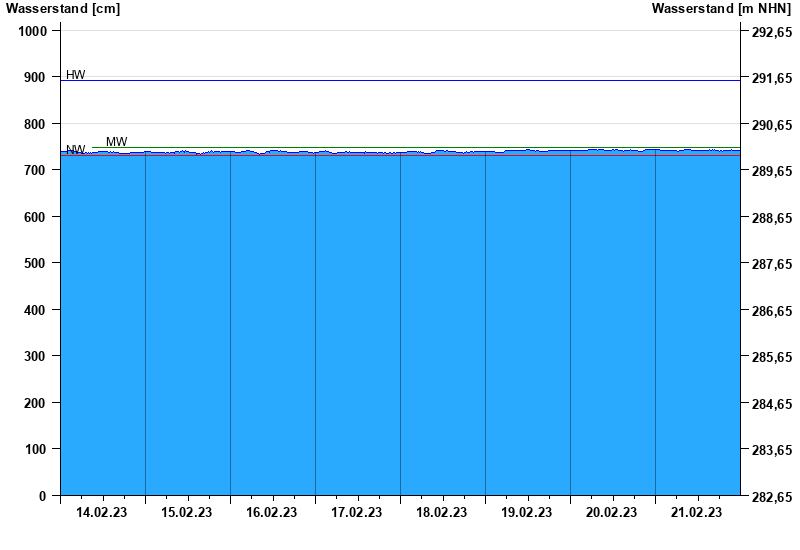Choose the 17.02.23 date tick label
Image resolution: width=800 pixels, height=550 pixels.
357,513
